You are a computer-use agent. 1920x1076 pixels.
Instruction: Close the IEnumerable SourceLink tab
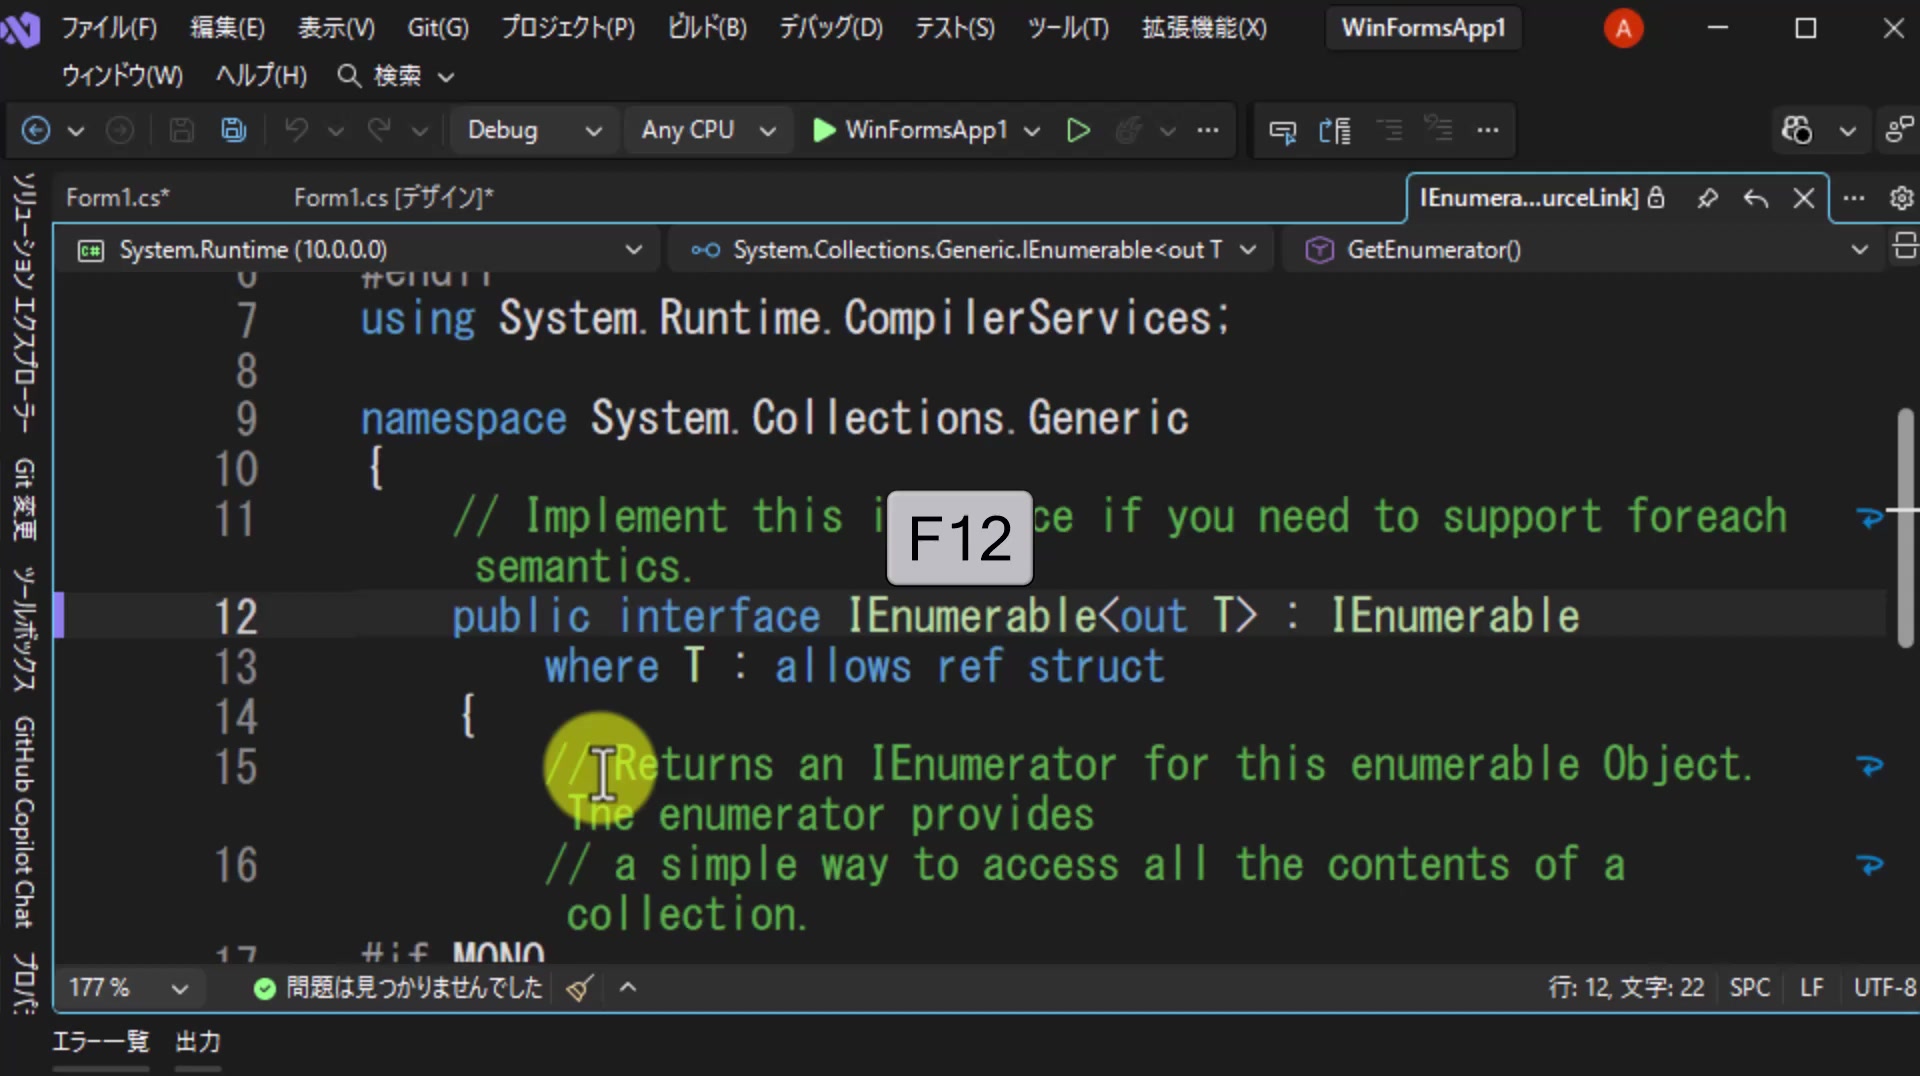1804,198
